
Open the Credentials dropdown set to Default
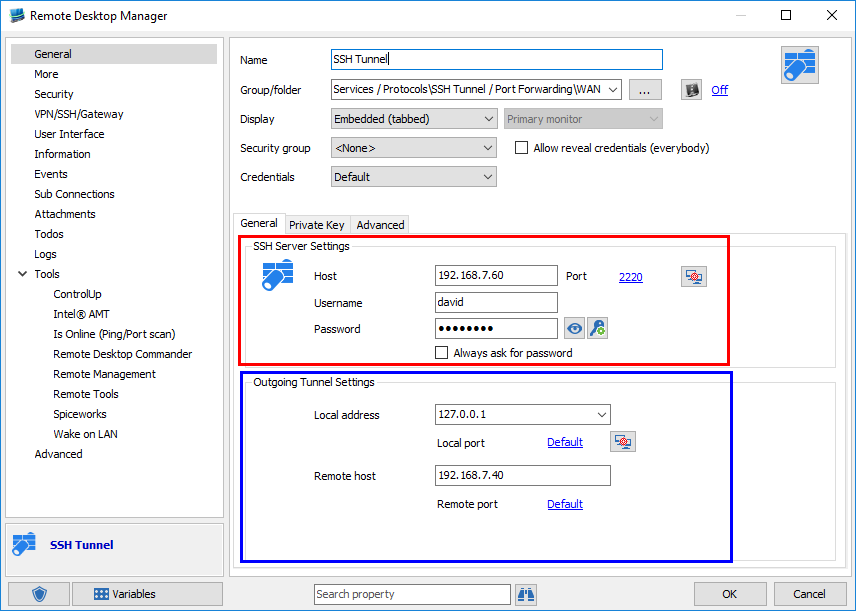coord(413,176)
